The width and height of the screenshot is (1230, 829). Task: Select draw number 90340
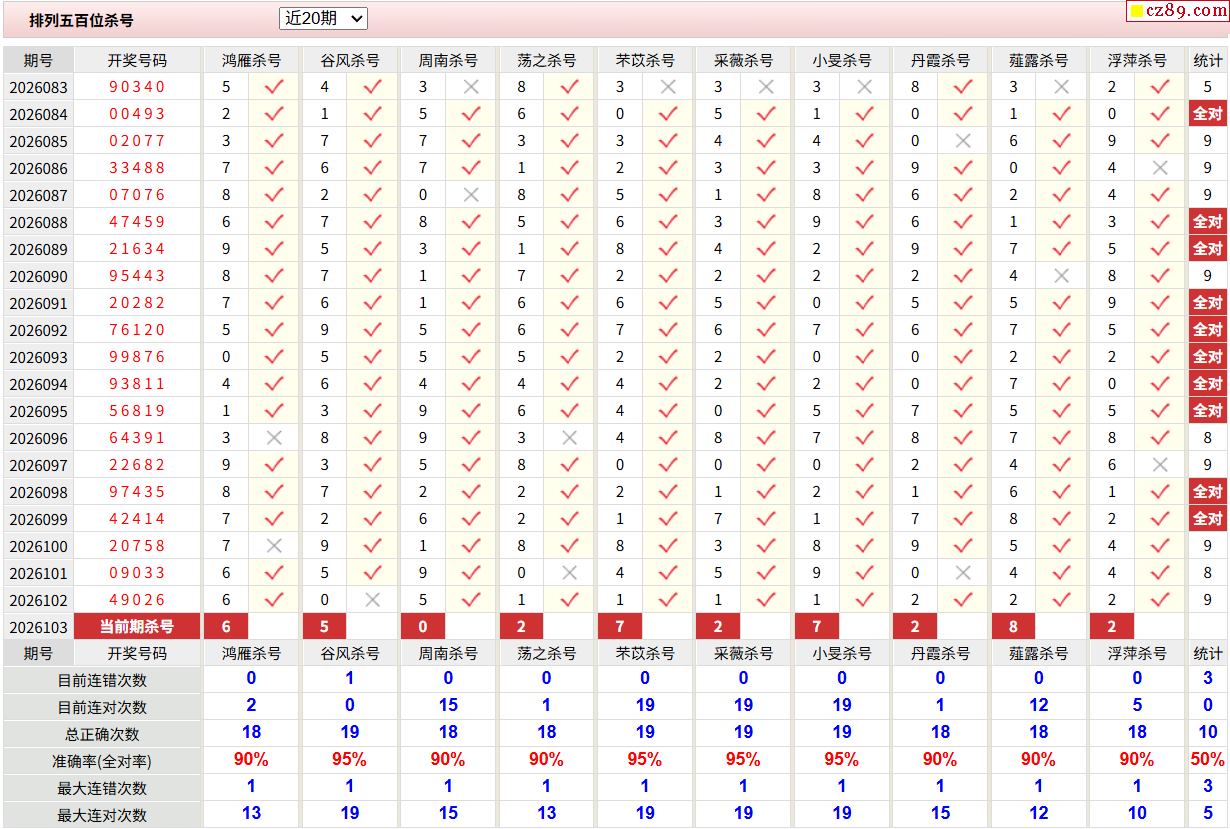pos(138,87)
